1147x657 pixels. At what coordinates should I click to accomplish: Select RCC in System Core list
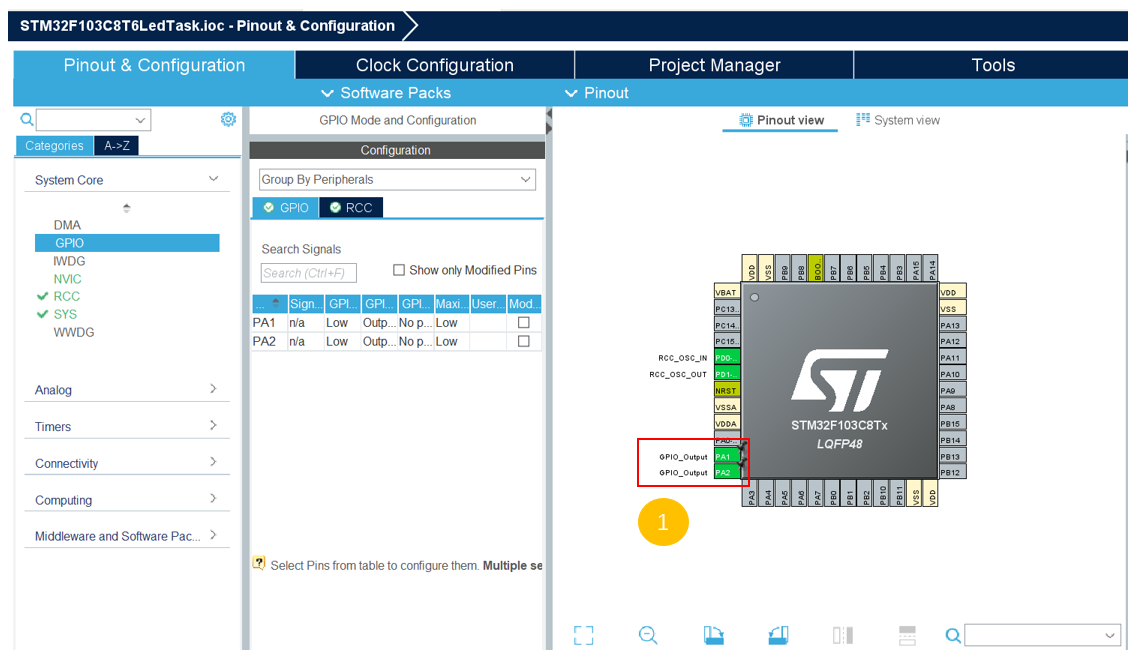pos(67,296)
